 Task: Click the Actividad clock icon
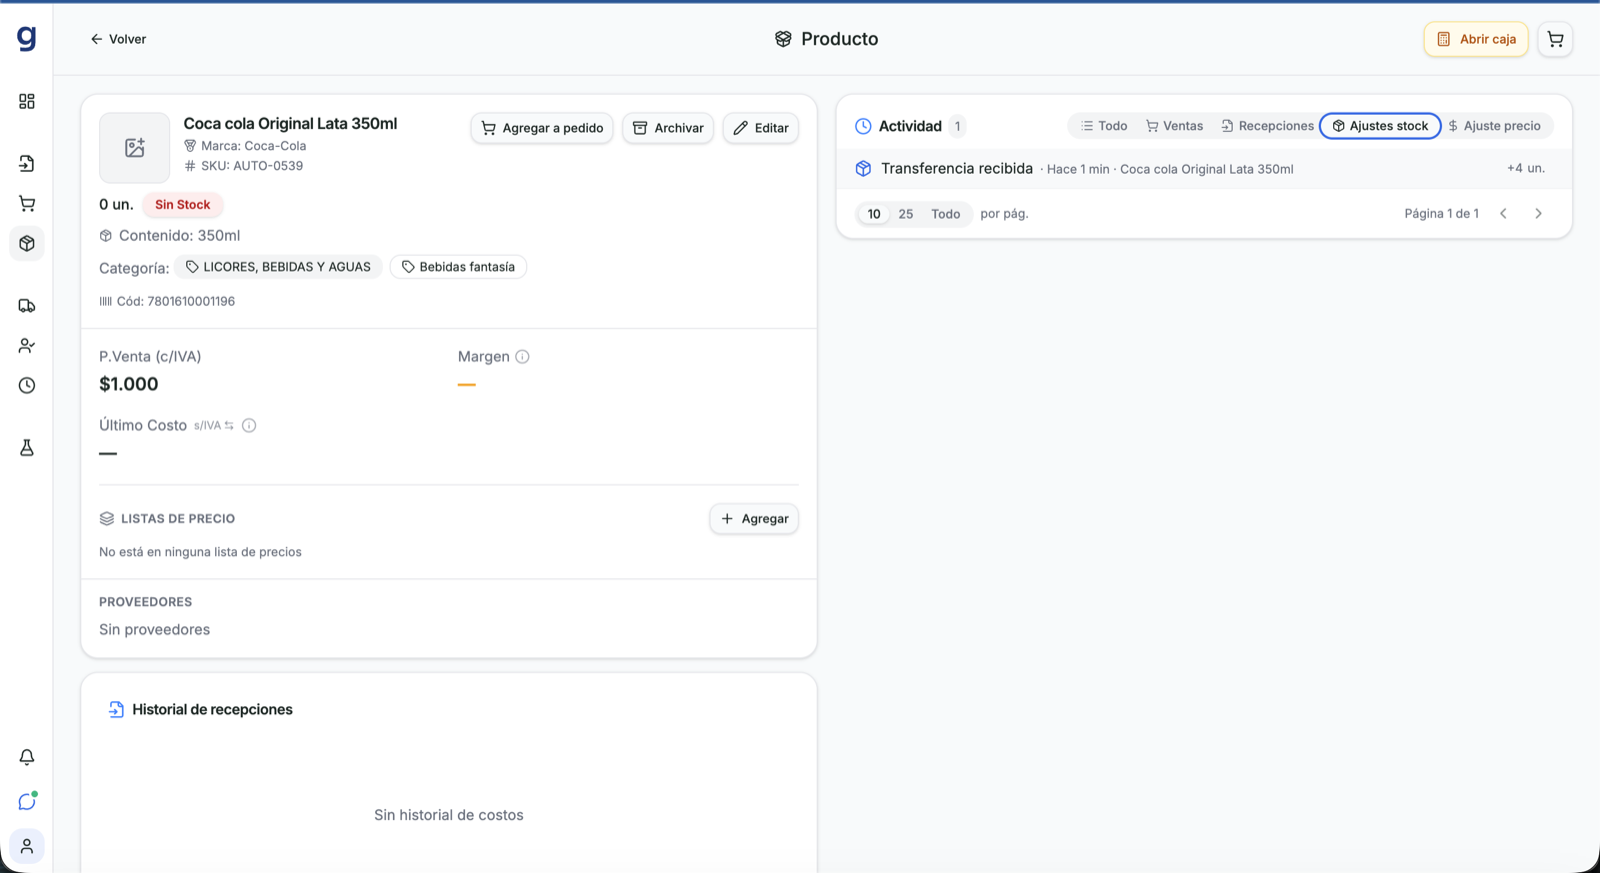pyautogui.click(x=863, y=126)
